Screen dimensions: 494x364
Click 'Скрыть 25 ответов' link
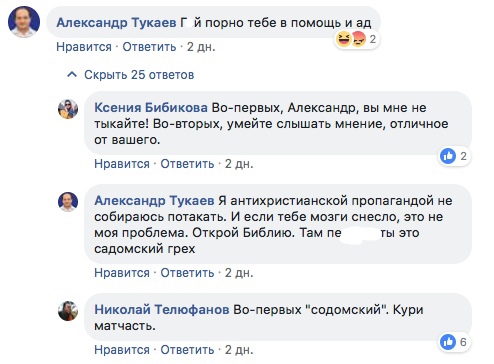point(139,75)
